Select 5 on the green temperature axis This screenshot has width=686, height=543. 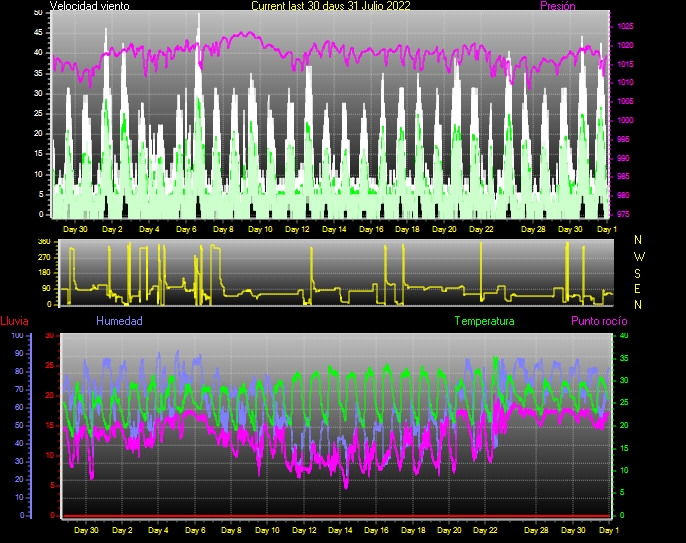622,493
